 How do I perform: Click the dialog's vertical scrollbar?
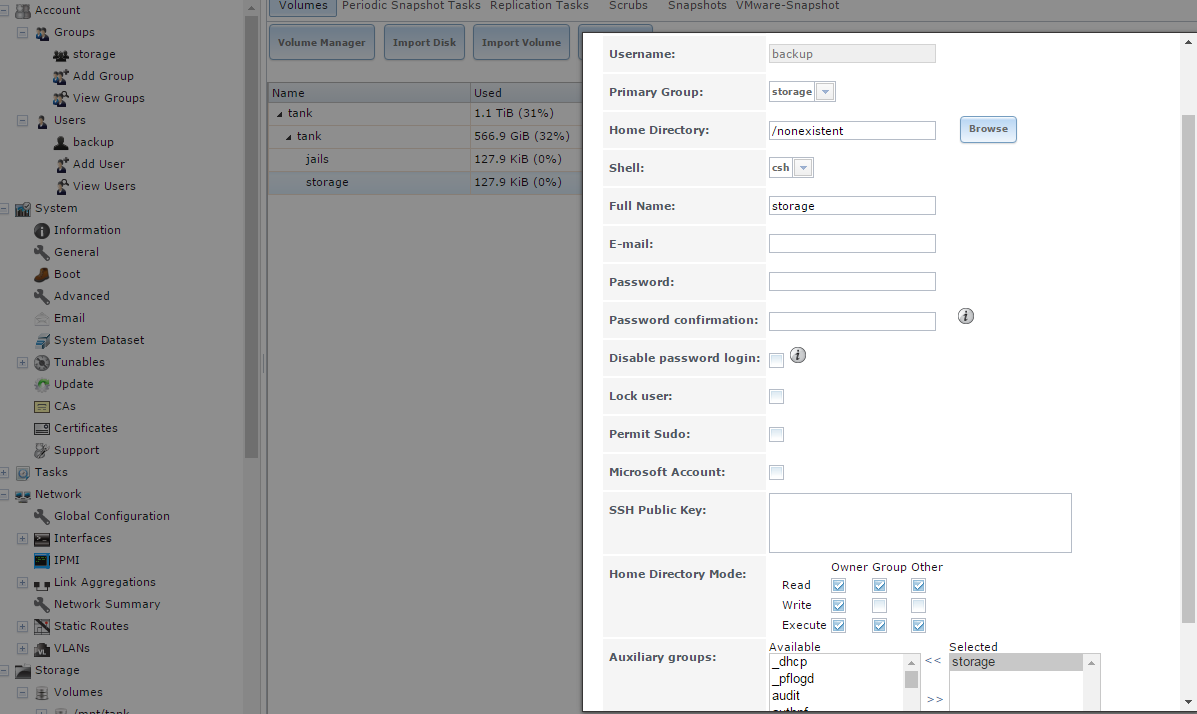[1188, 360]
